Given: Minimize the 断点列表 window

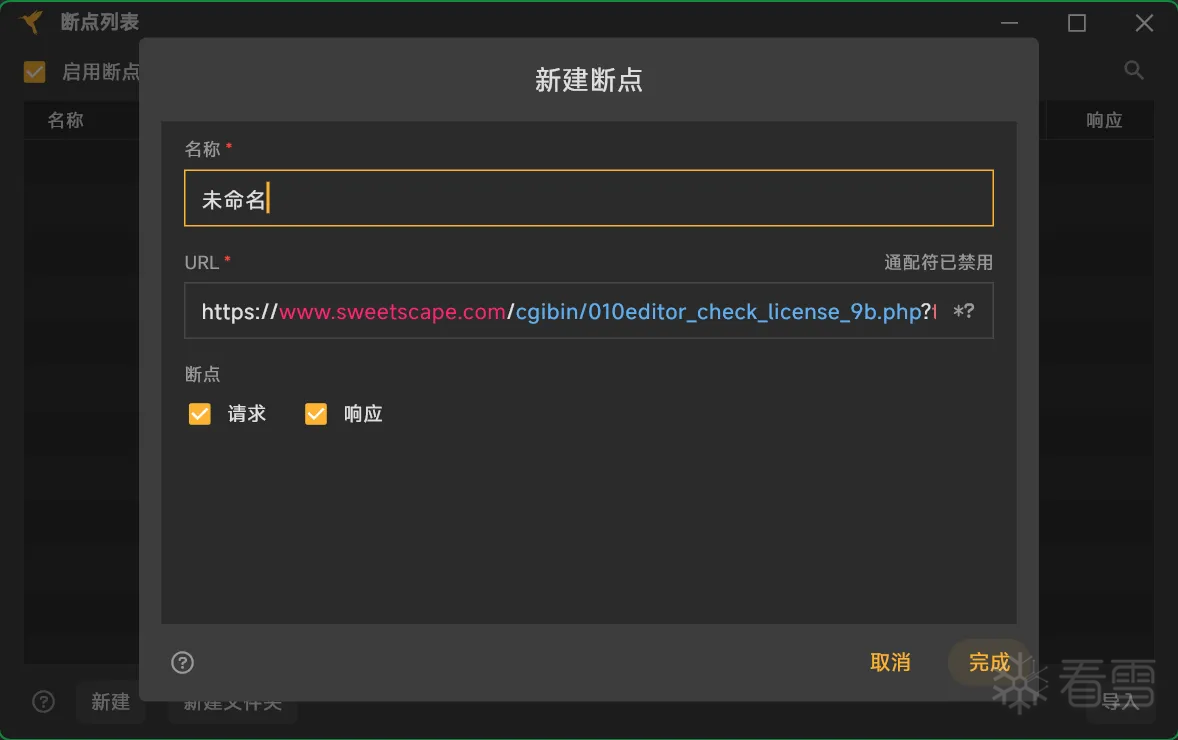Looking at the screenshot, I should pyautogui.click(x=1009, y=22).
